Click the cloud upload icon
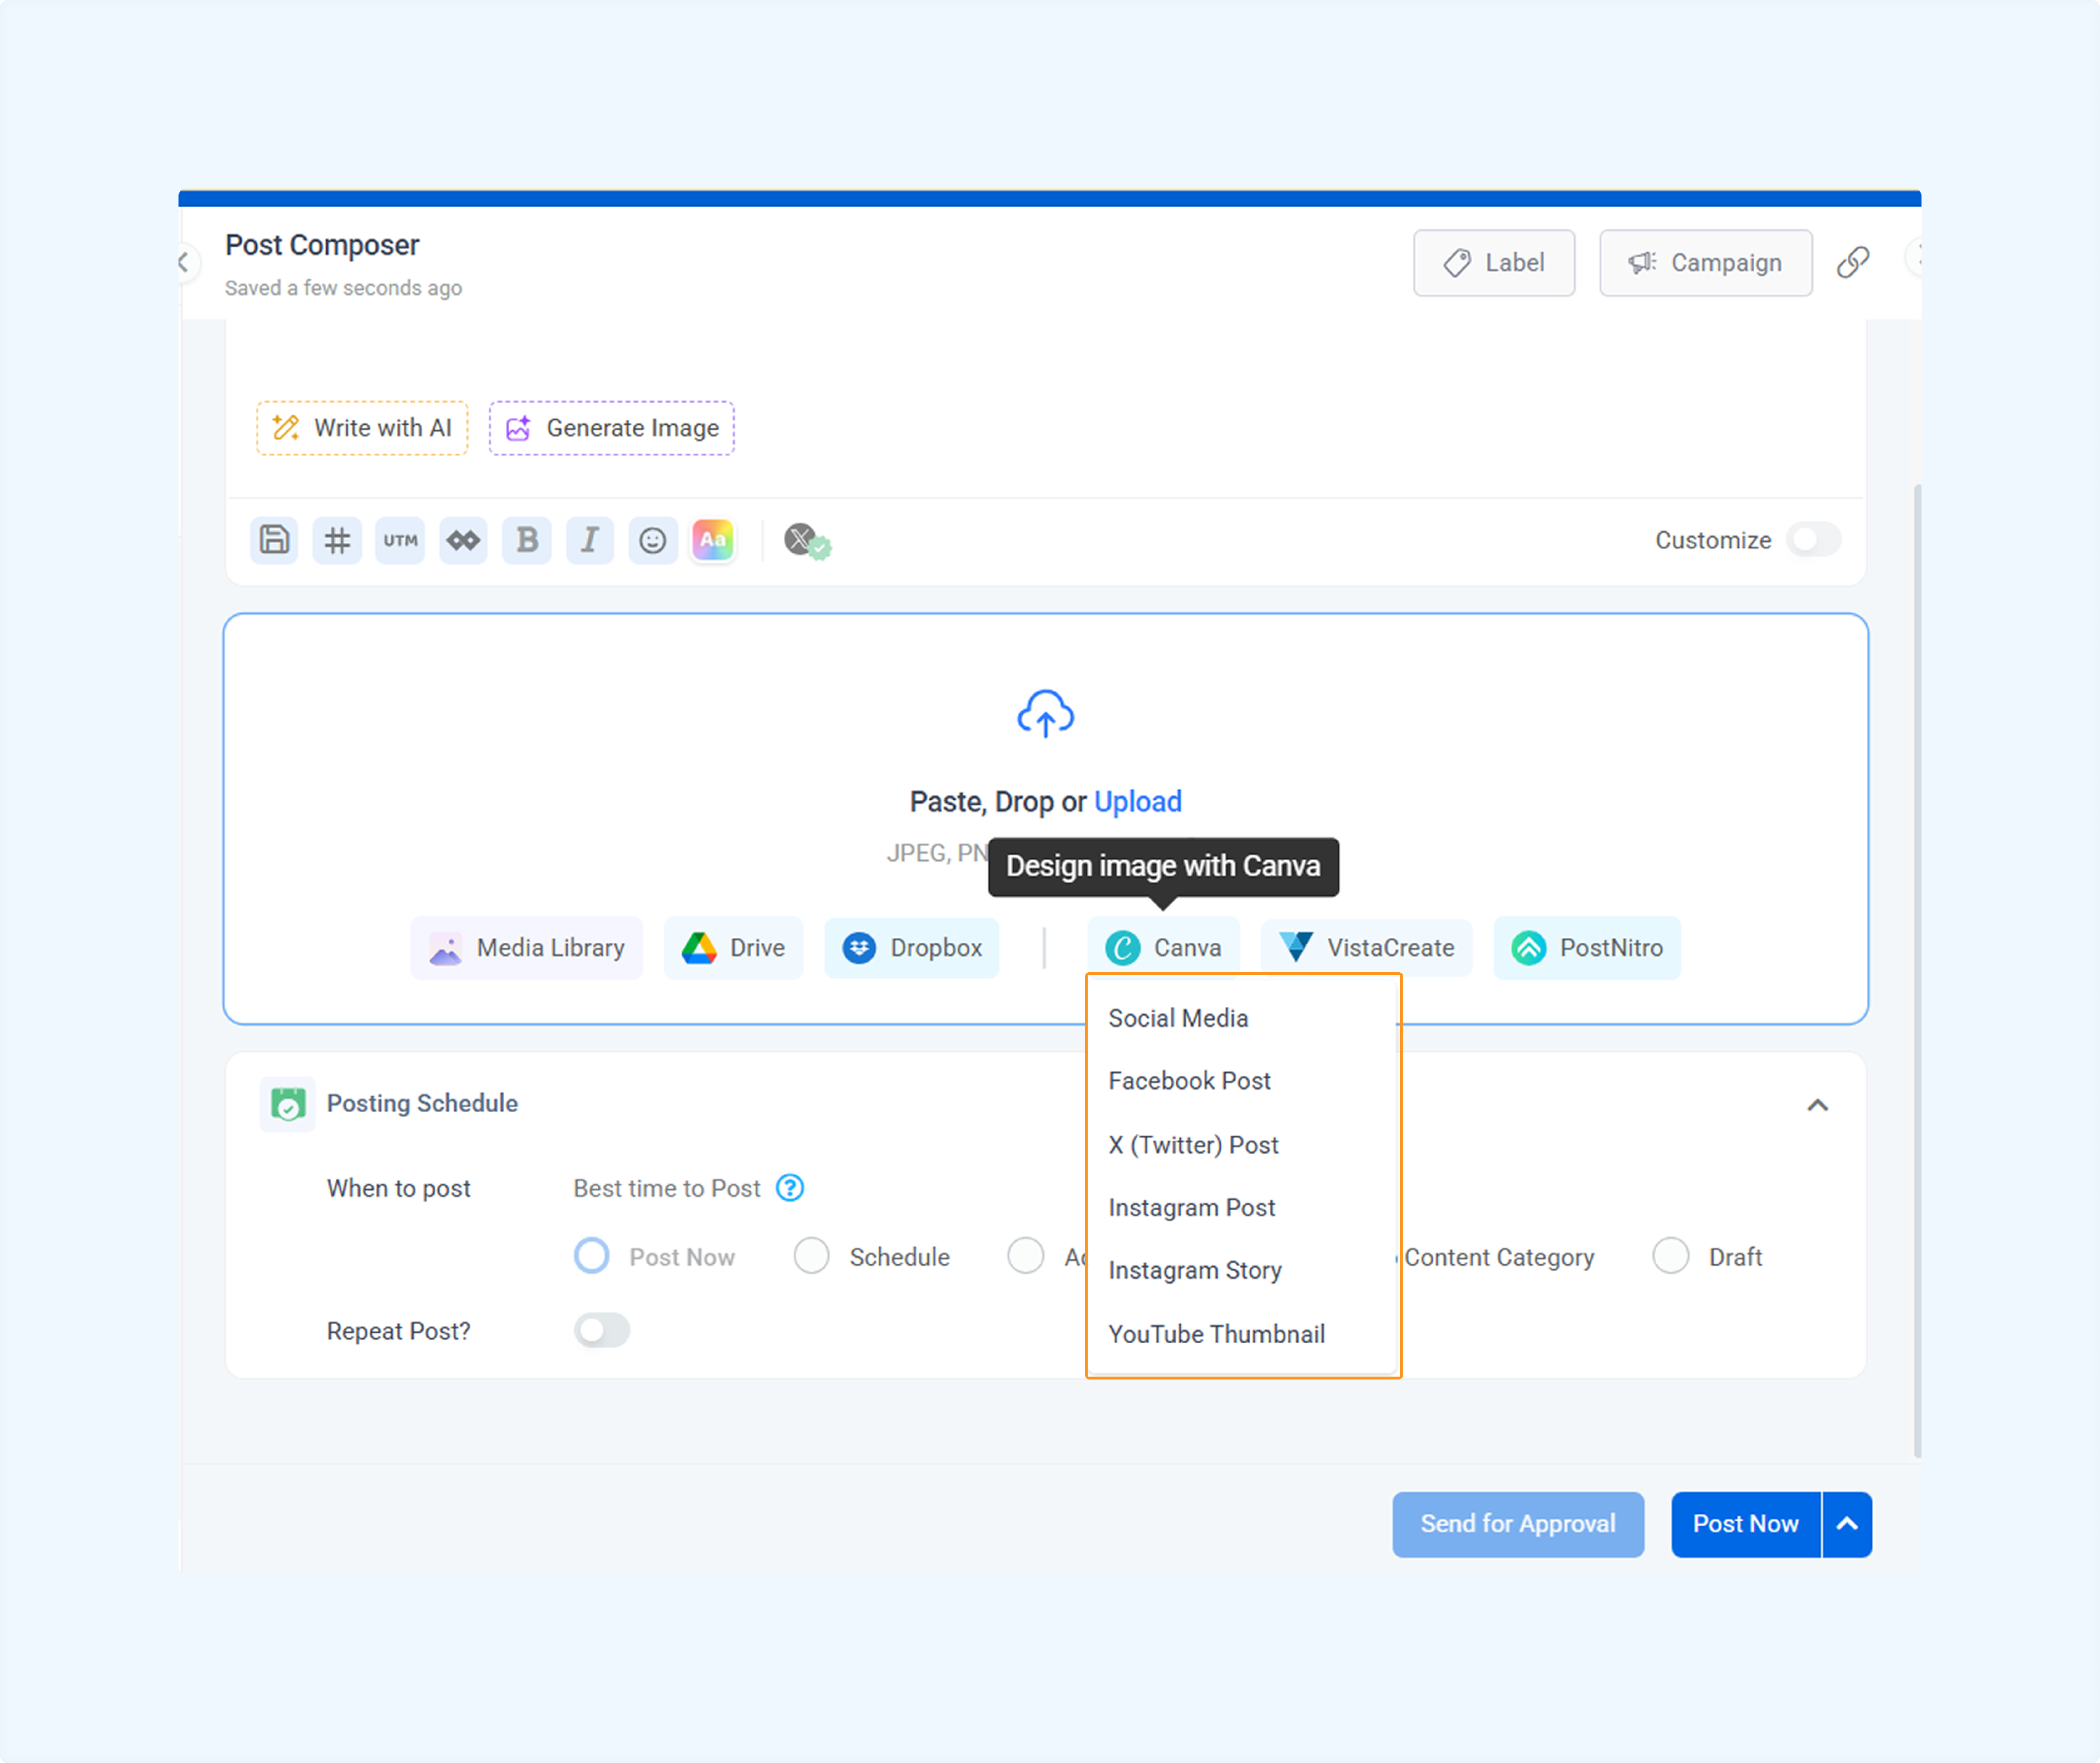The image size is (2100, 1763). pyautogui.click(x=1045, y=713)
